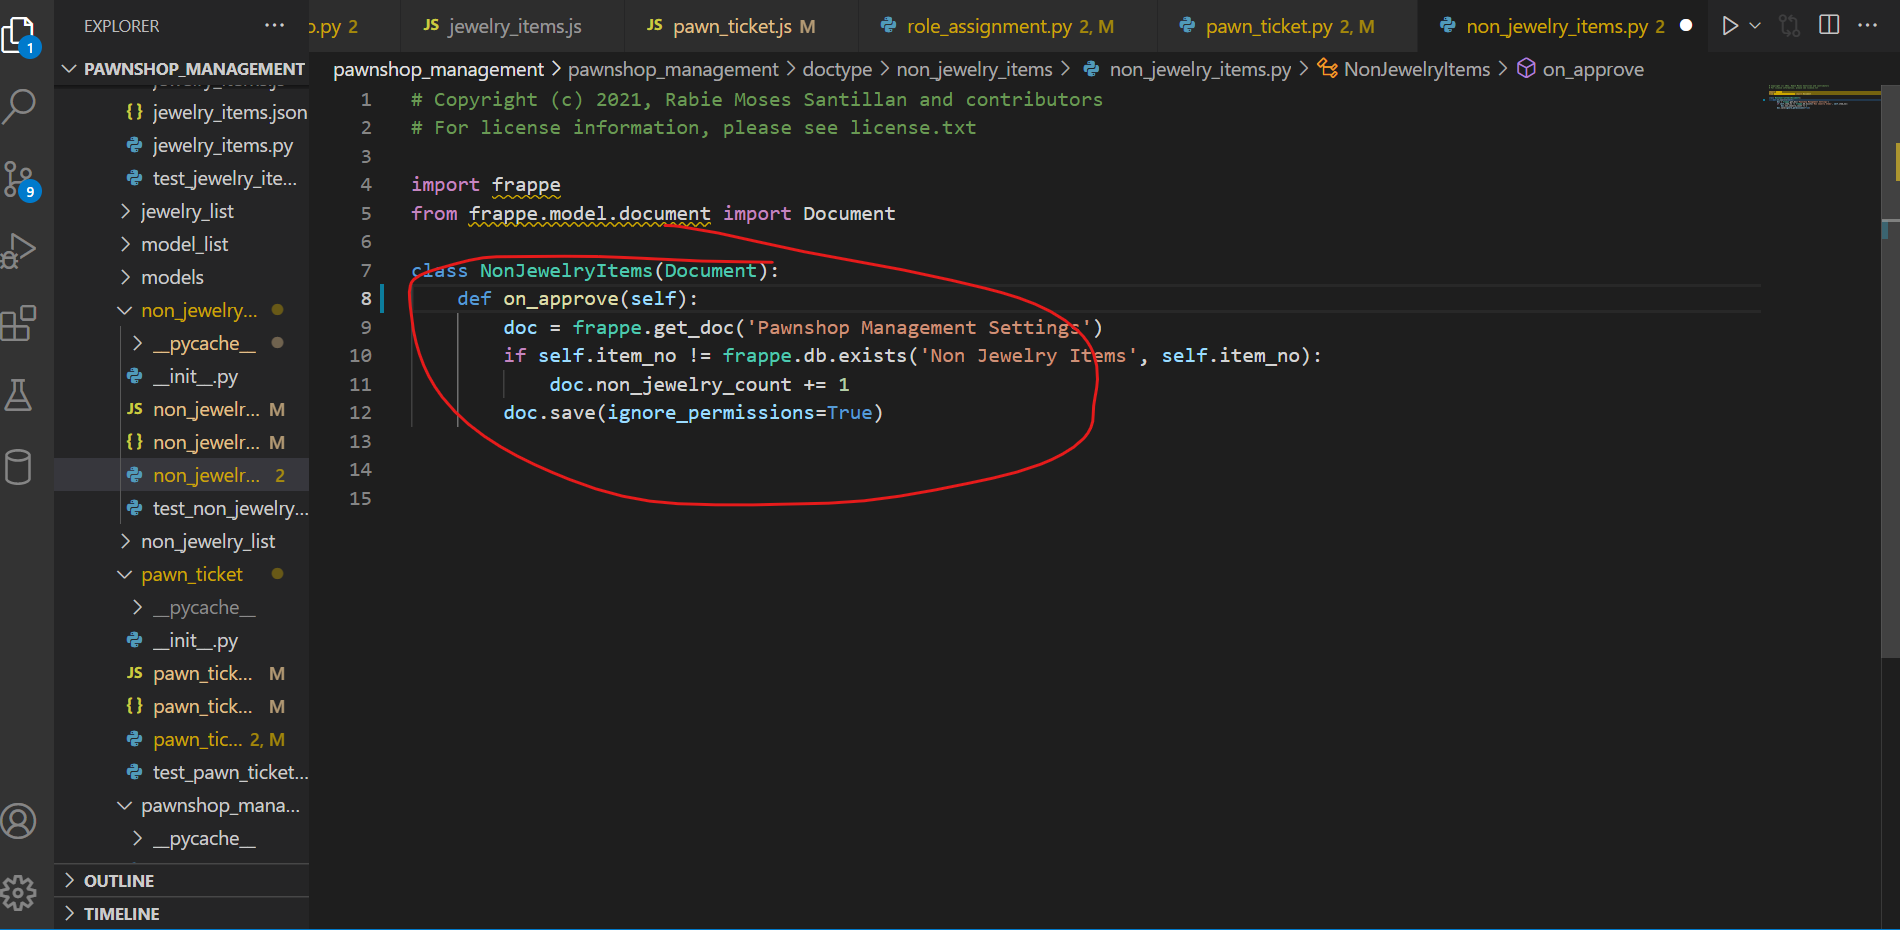
Task: Collapse pawn_ticket folder
Action: 182,574
